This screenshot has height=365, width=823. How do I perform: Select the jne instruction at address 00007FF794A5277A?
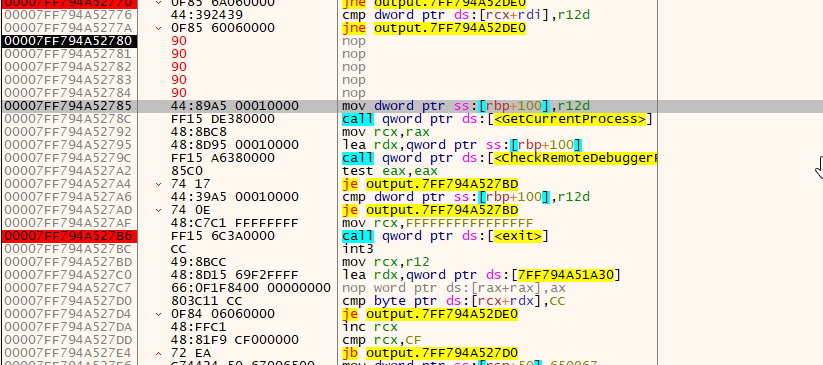(434, 28)
